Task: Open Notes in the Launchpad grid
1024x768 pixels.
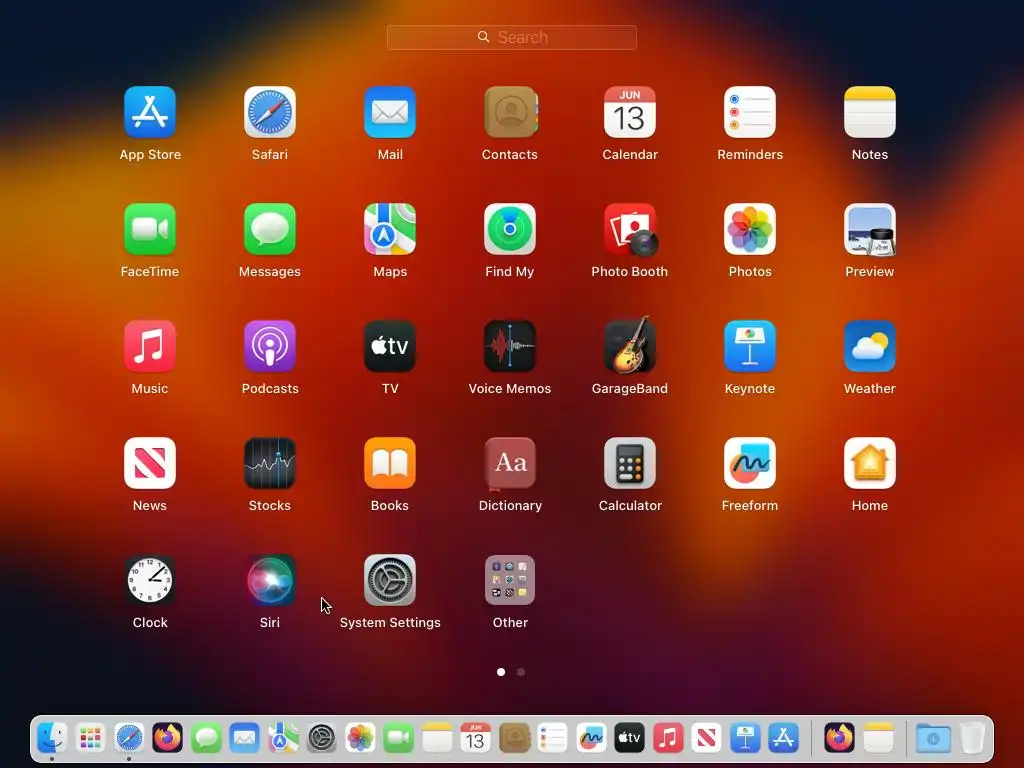Action: coord(870,112)
